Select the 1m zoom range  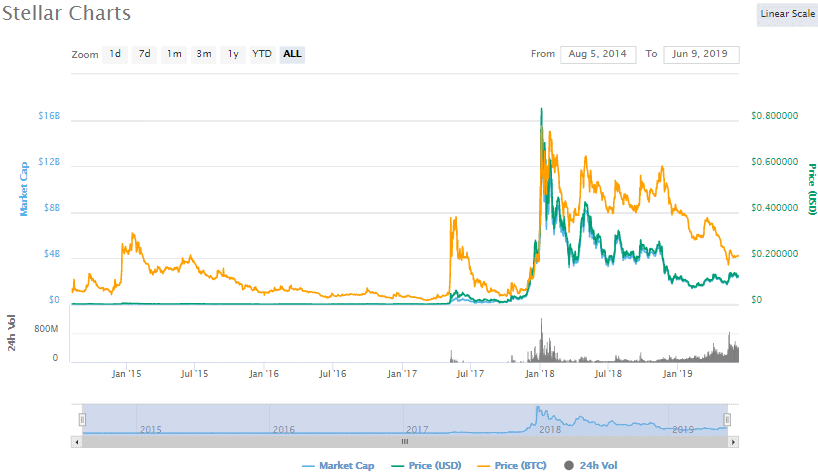(x=174, y=54)
